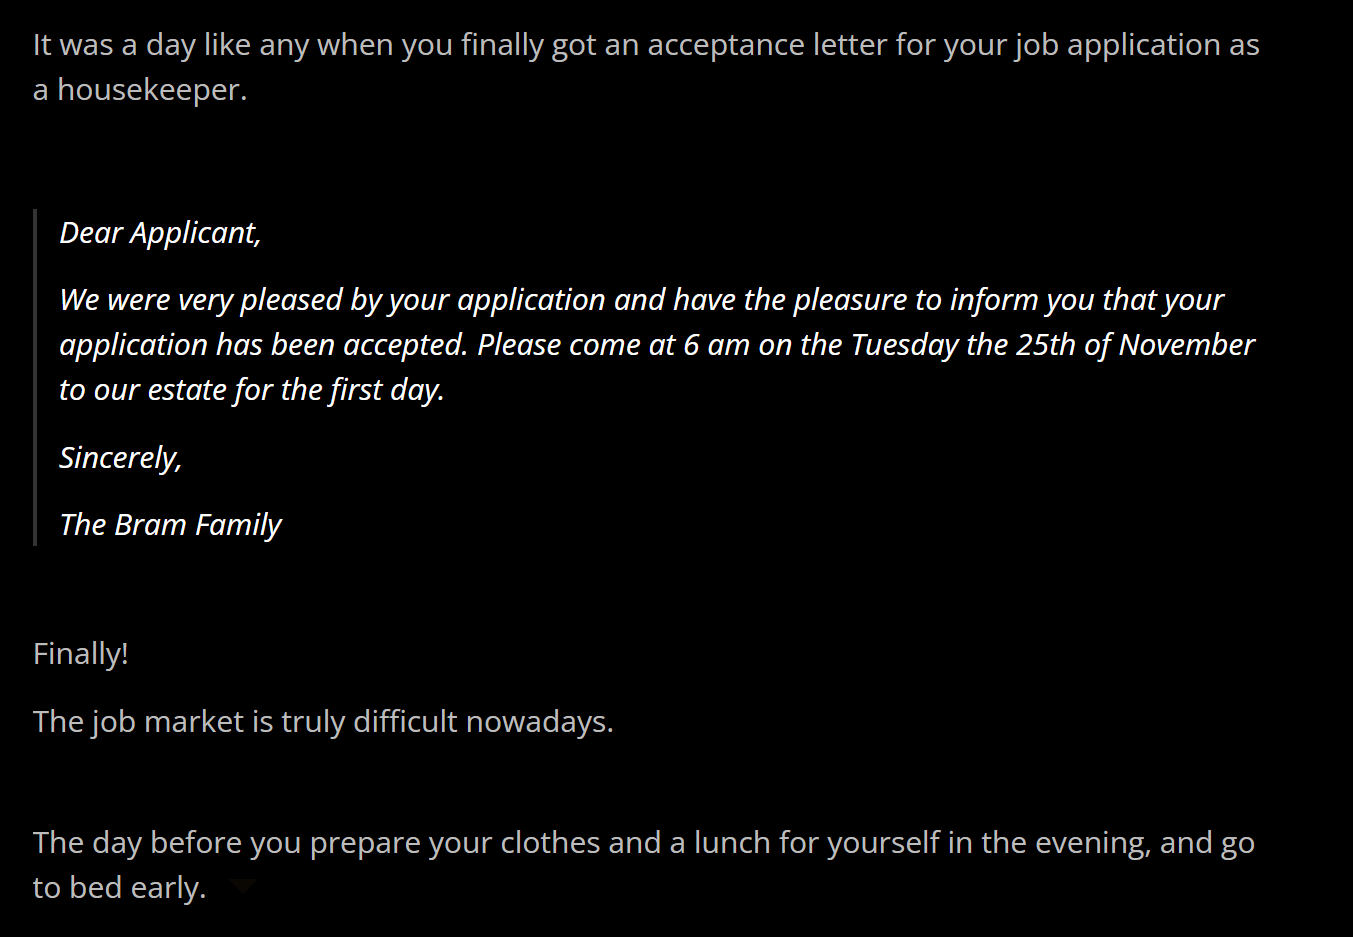Click 'It was a day like any' opening line
The width and height of the screenshot is (1353, 937).
click(x=172, y=45)
